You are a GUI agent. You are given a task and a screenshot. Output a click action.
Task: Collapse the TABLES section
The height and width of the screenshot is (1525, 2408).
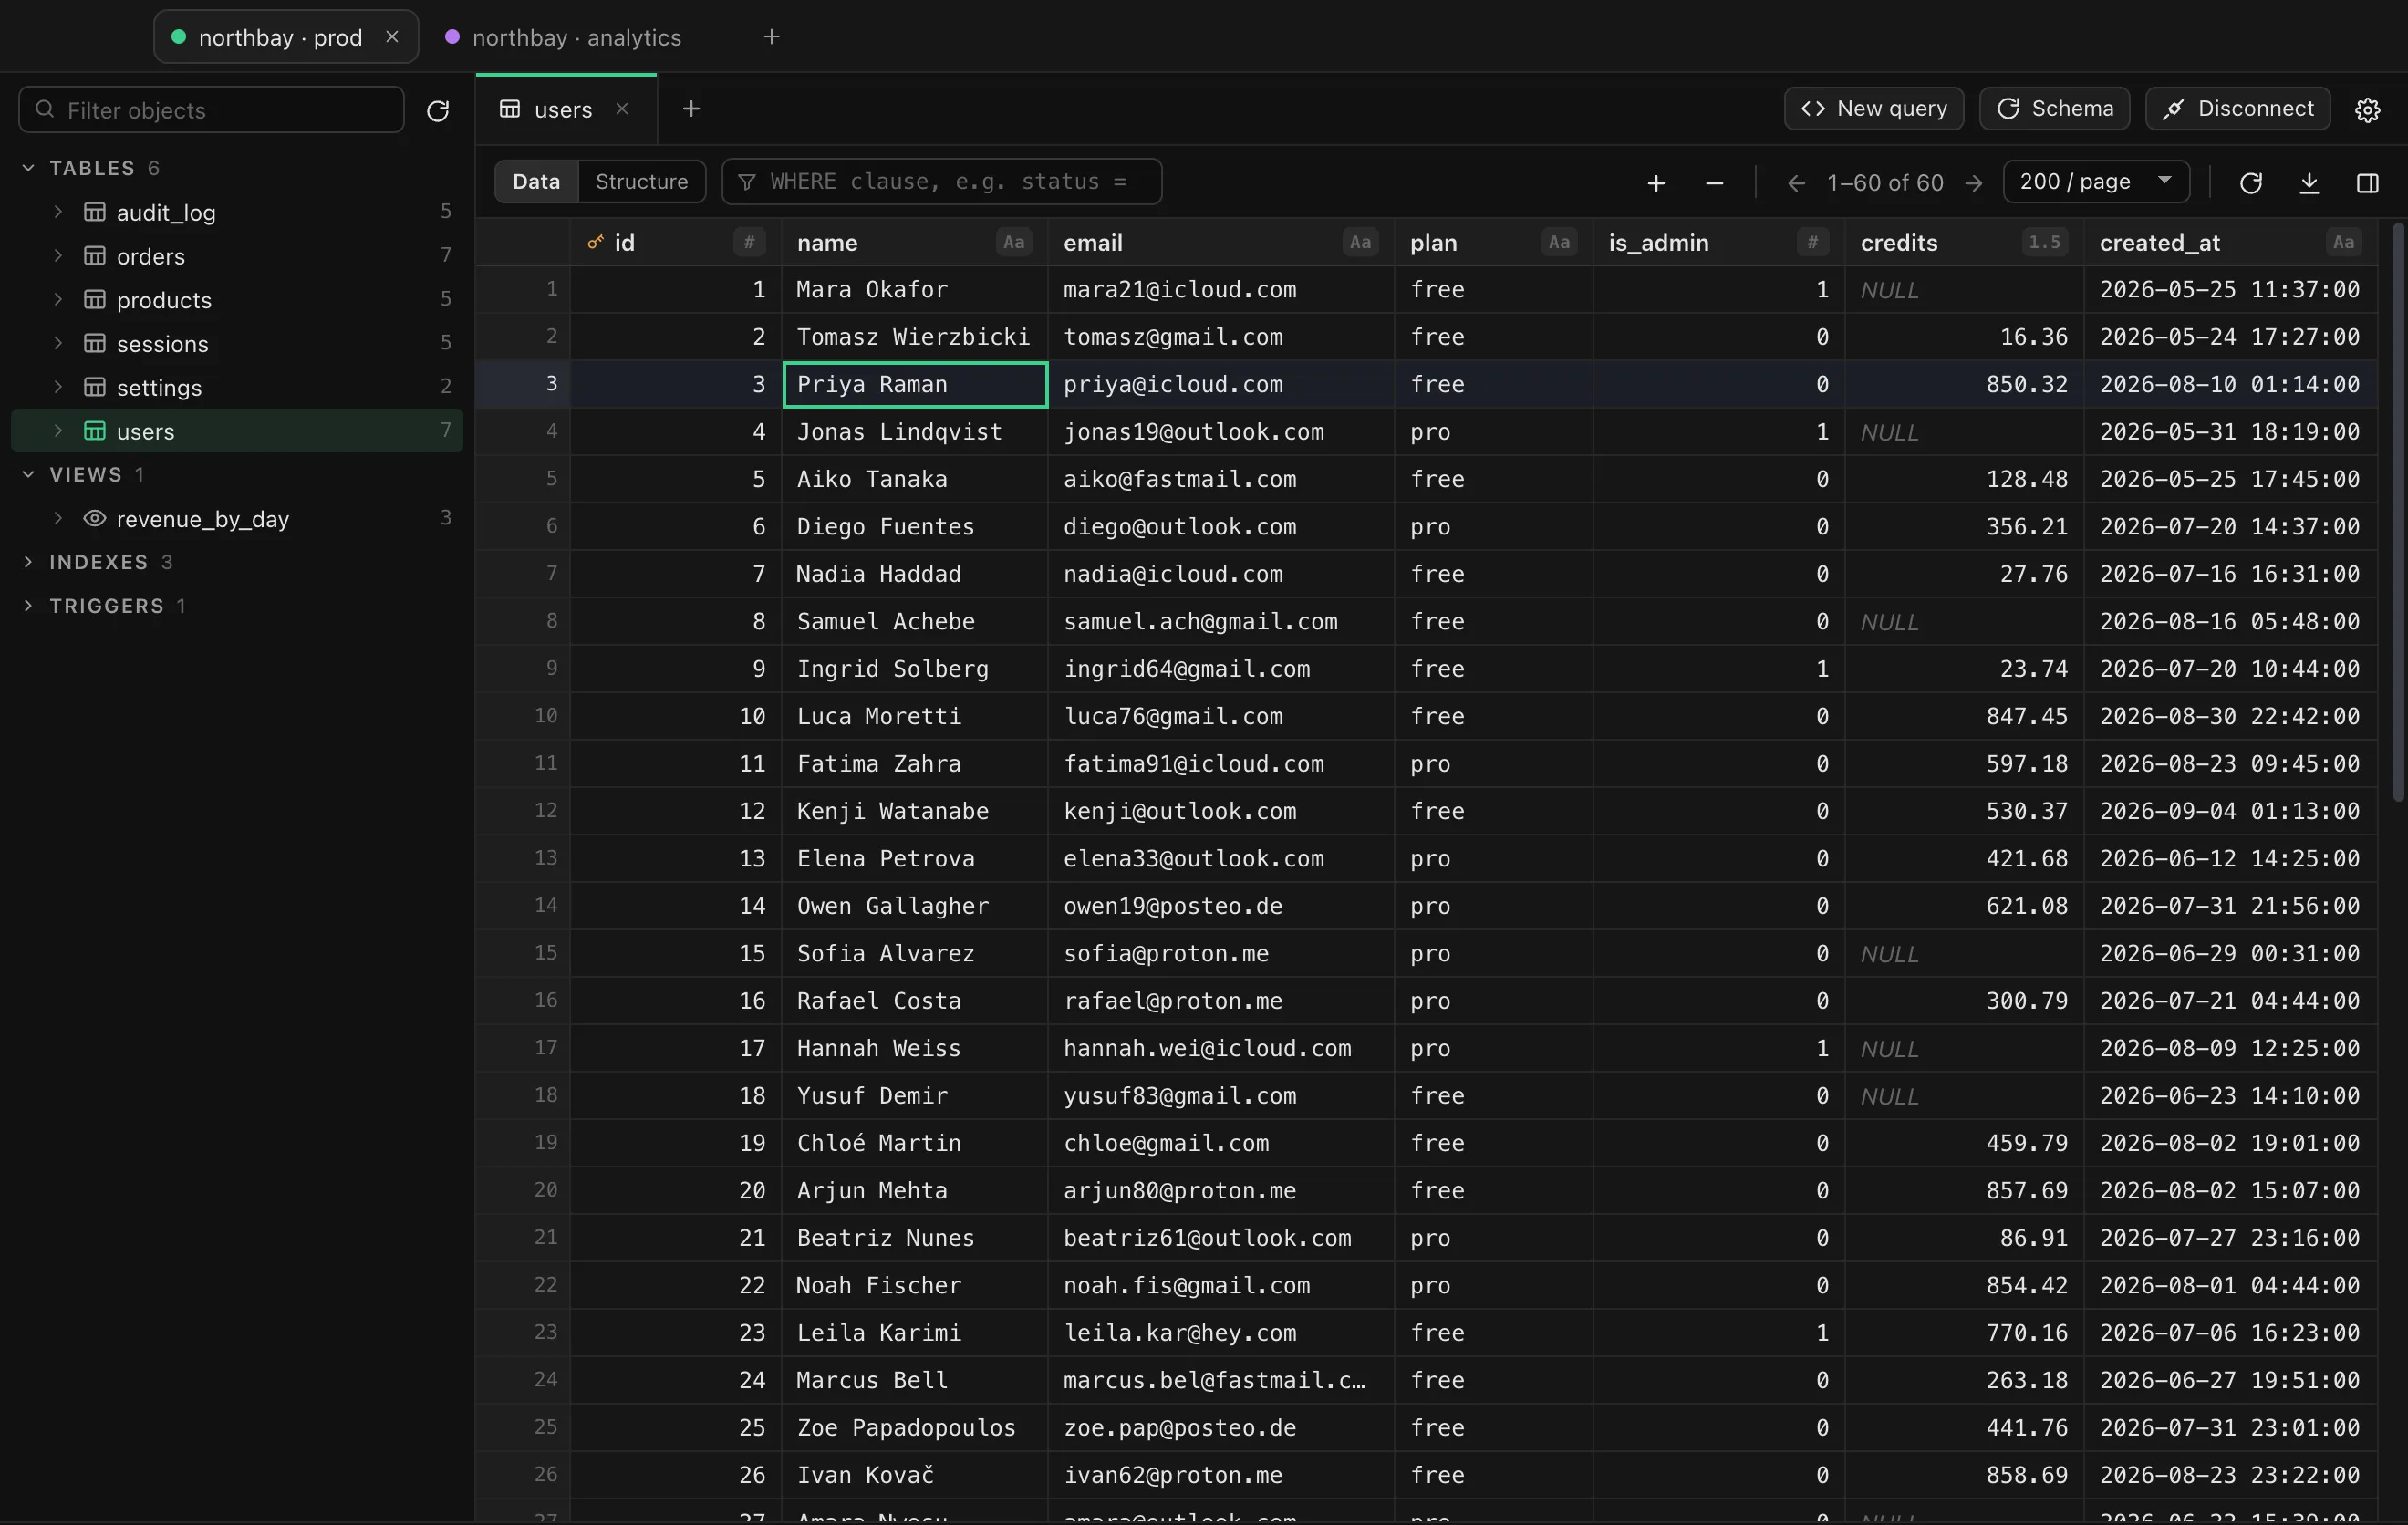click(x=29, y=168)
